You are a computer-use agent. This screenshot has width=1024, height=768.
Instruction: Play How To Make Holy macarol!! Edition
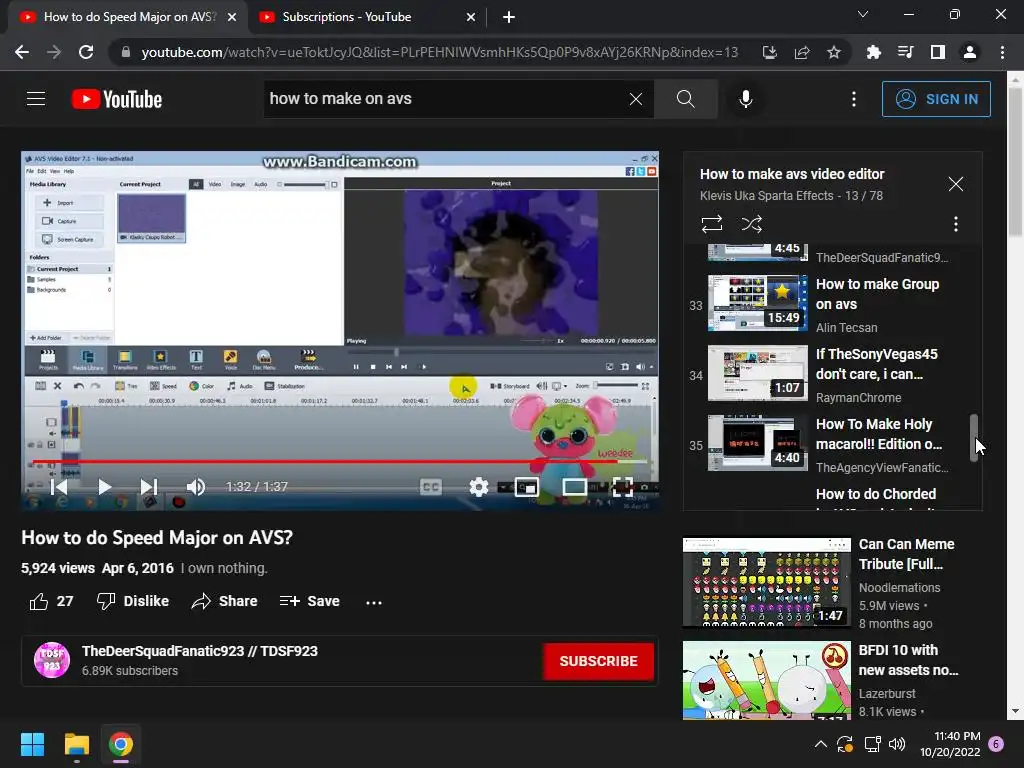[829, 445]
